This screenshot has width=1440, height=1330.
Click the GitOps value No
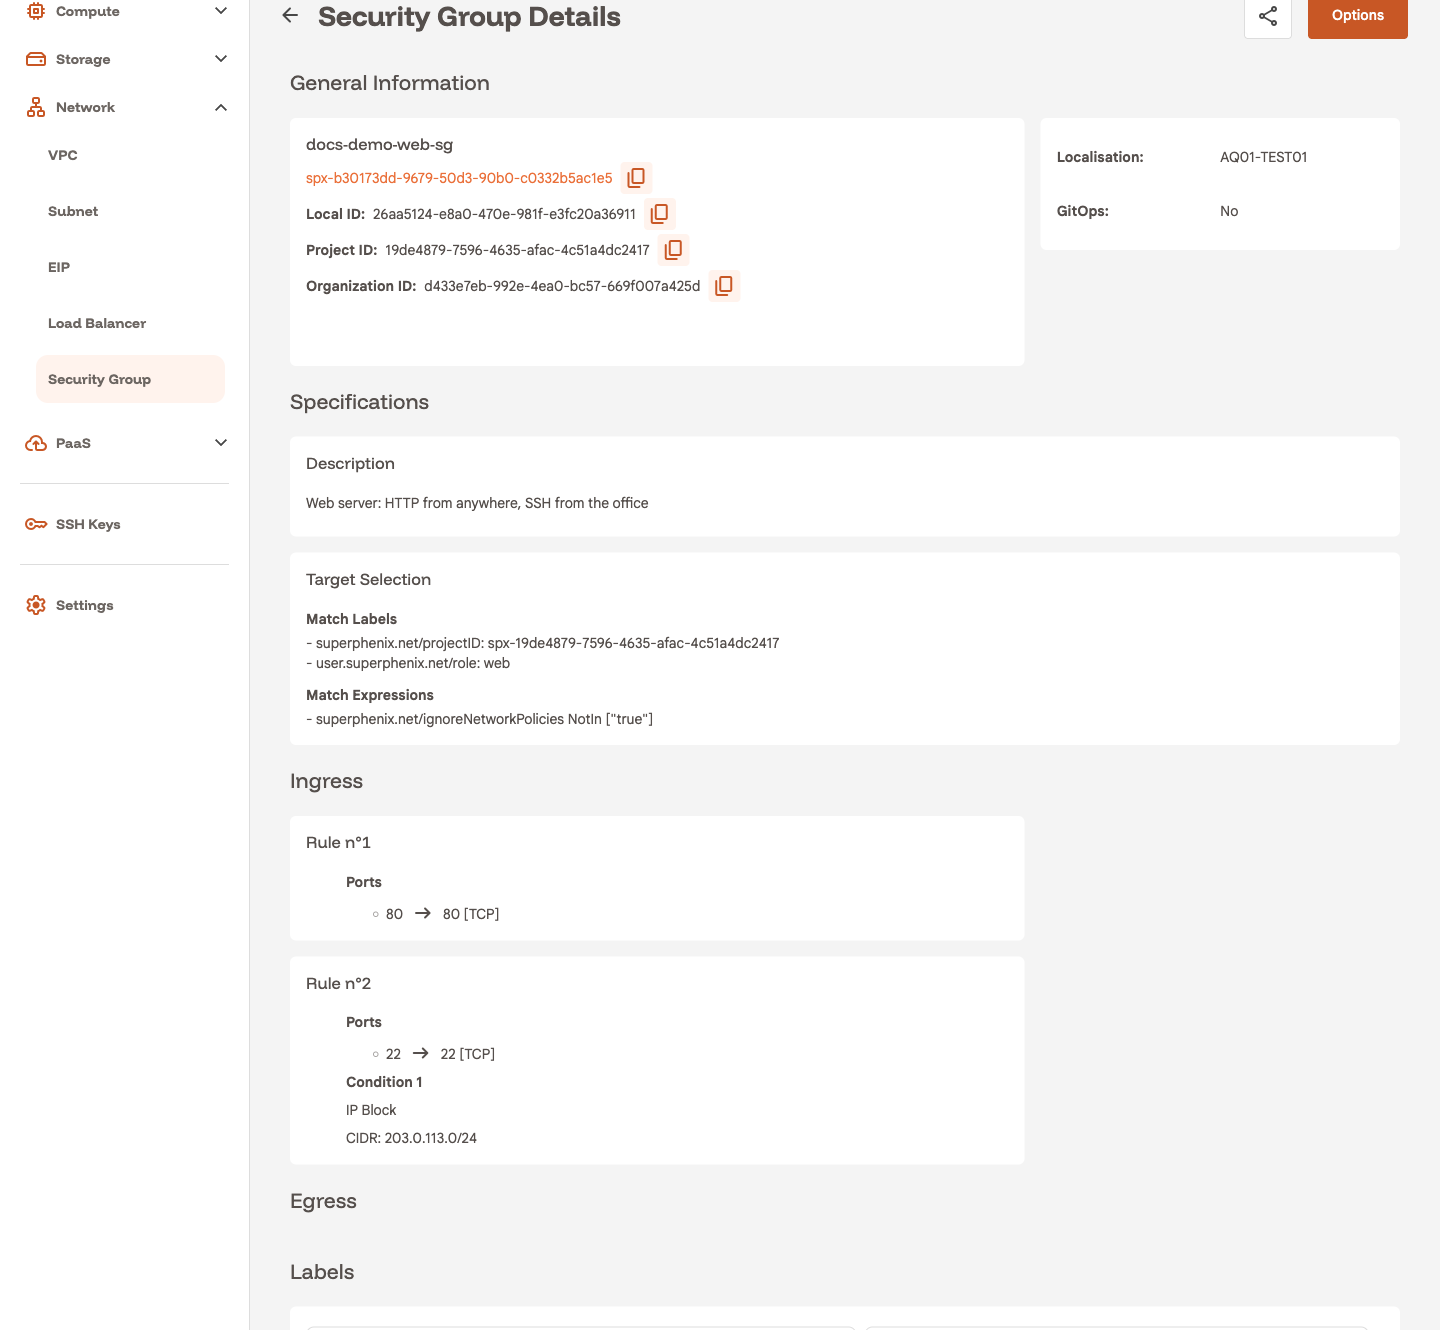pos(1229,211)
